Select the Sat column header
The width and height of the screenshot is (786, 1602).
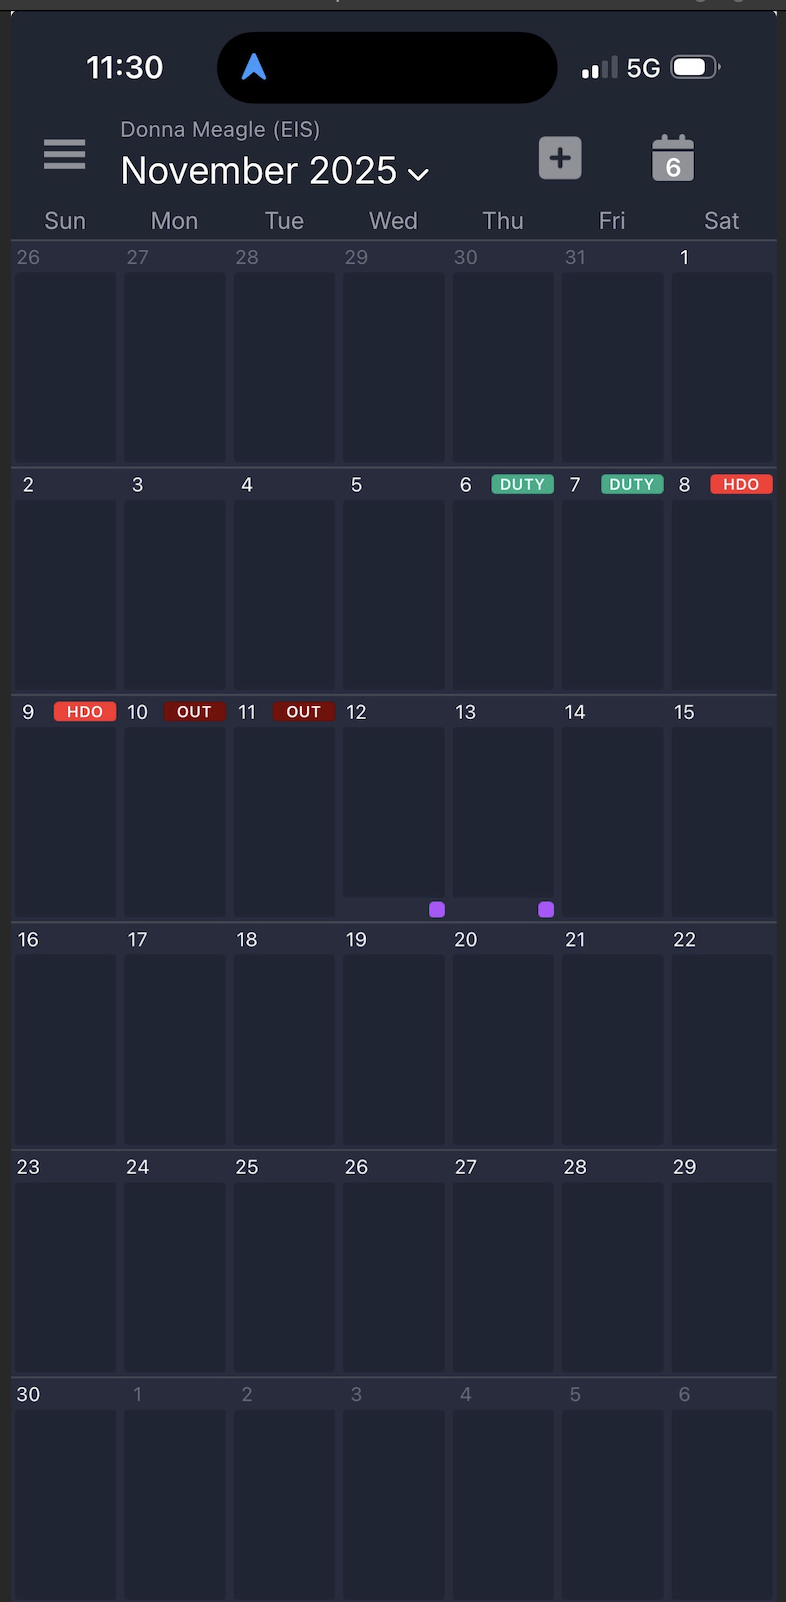(x=721, y=221)
